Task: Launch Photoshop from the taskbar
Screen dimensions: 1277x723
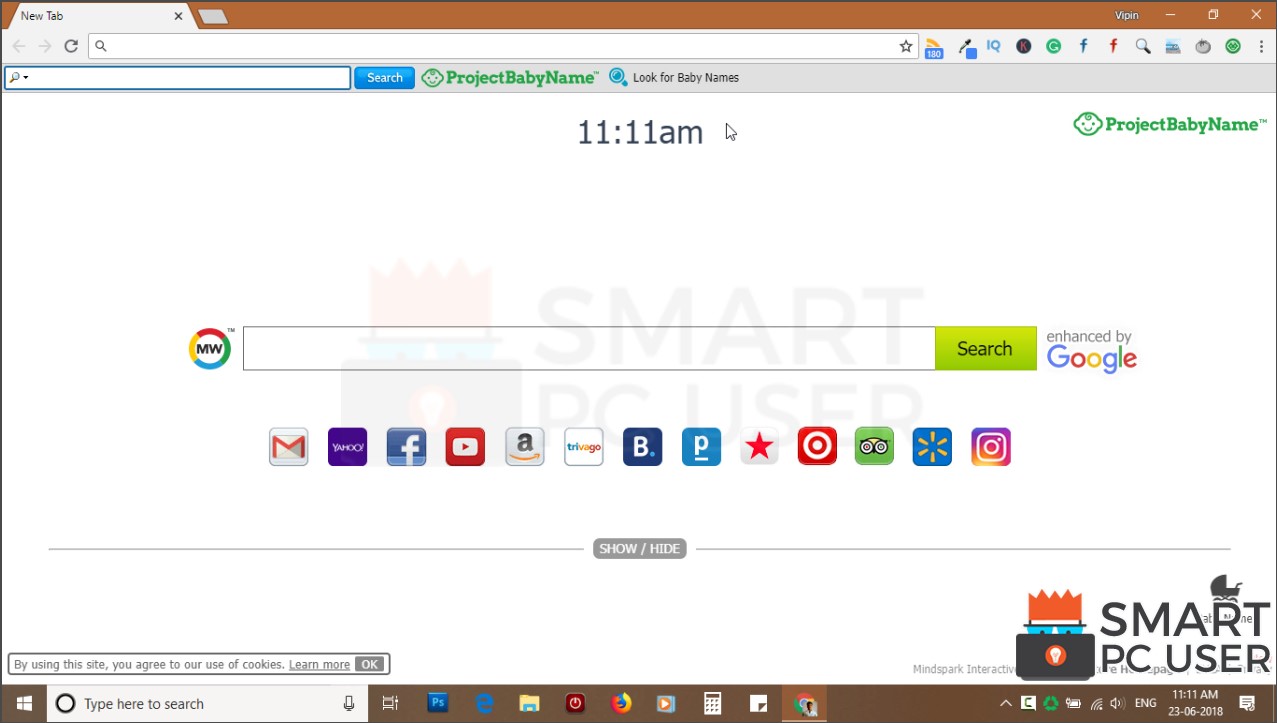Action: [438, 703]
